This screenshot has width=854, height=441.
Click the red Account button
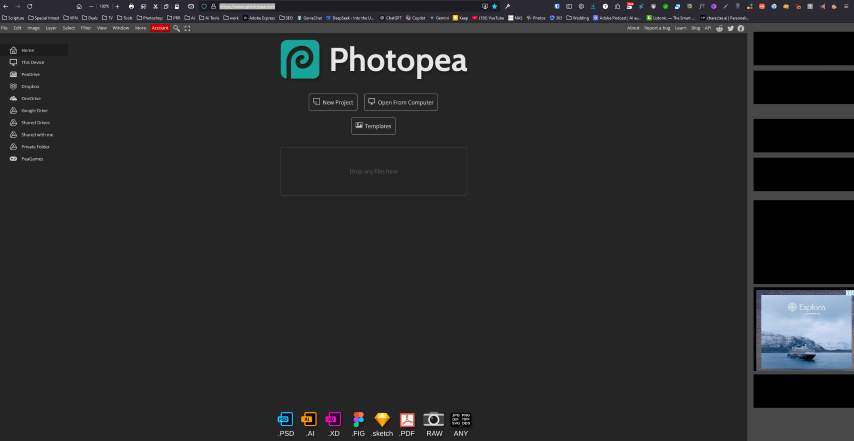pyautogui.click(x=160, y=28)
